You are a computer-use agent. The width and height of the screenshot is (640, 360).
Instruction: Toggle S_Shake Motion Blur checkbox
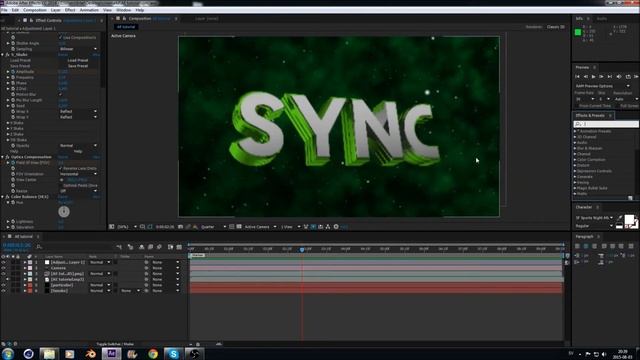pos(61,94)
